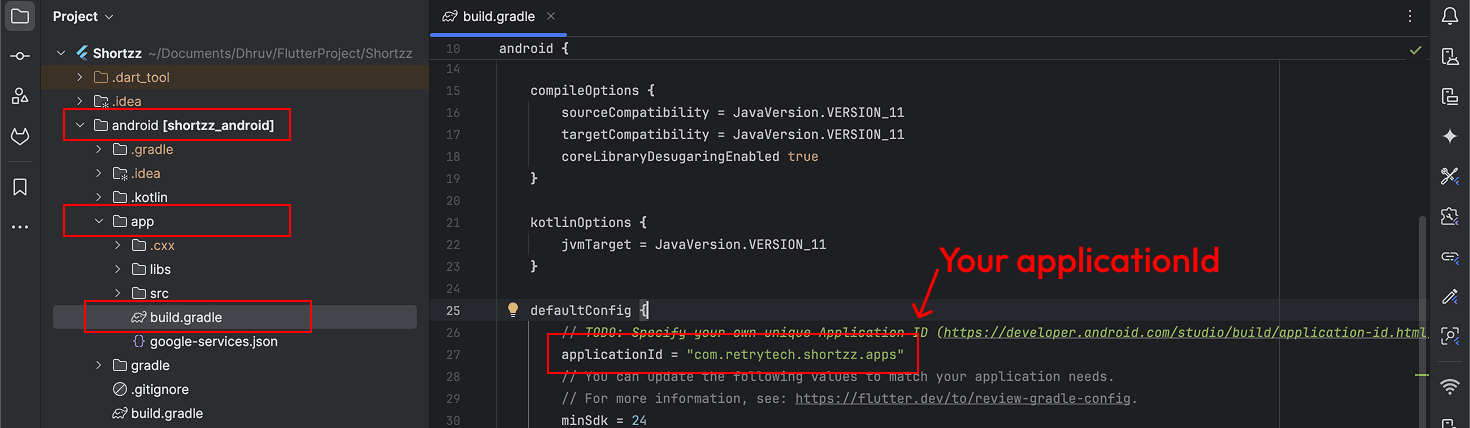1470x428 pixels.
Task: Open the editor tab options kebab menu
Action: point(1410,17)
